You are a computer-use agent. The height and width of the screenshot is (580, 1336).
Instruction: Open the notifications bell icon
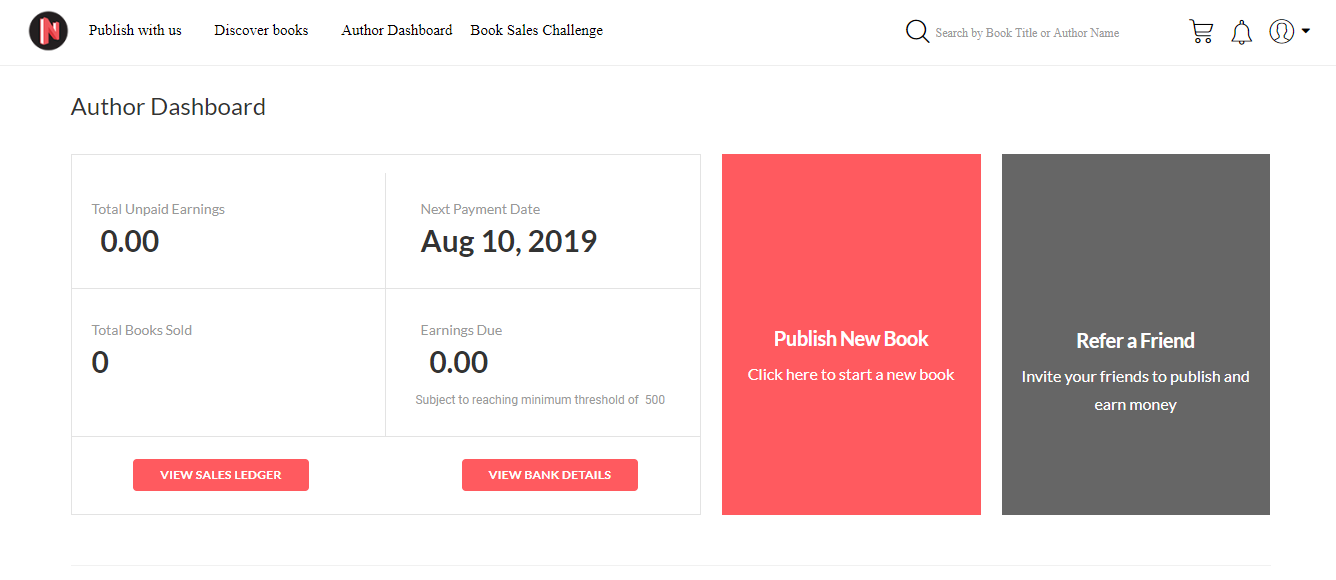pos(1241,31)
